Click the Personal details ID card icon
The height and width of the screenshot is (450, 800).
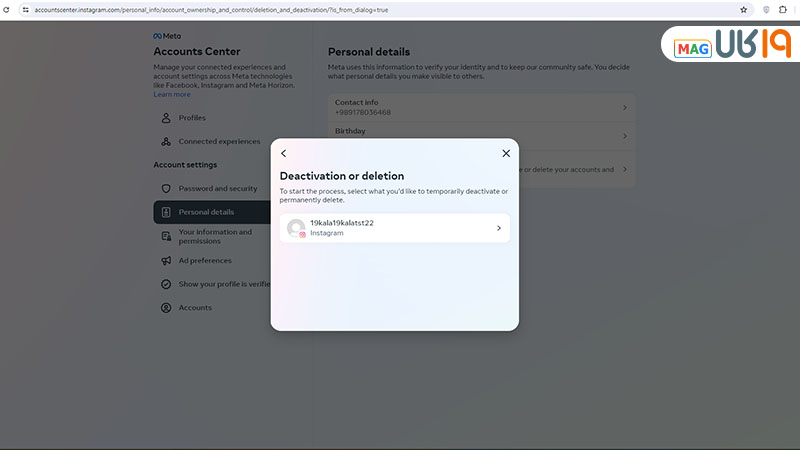pos(166,212)
